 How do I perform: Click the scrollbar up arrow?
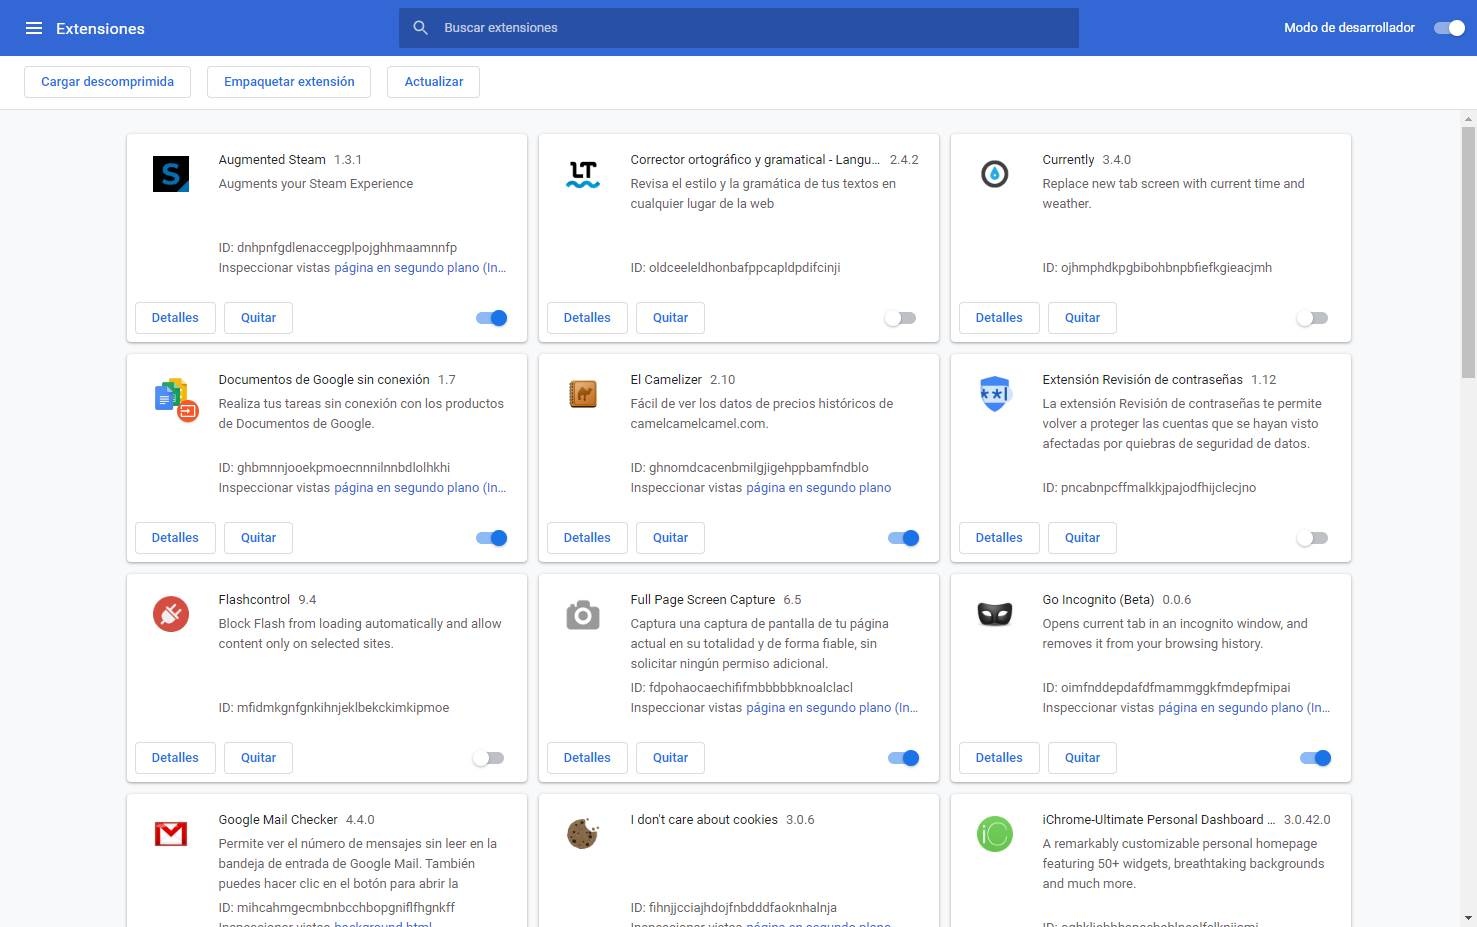(1468, 119)
